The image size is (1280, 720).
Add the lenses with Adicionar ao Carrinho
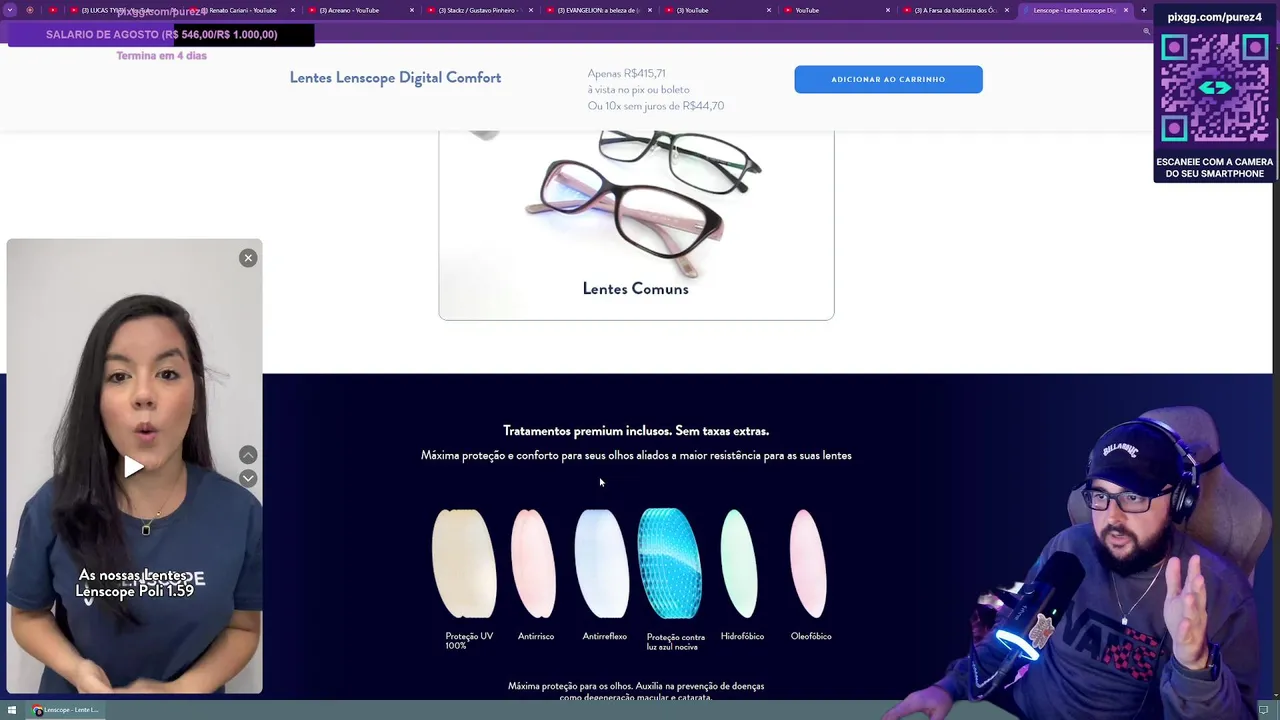(x=888, y=79)
